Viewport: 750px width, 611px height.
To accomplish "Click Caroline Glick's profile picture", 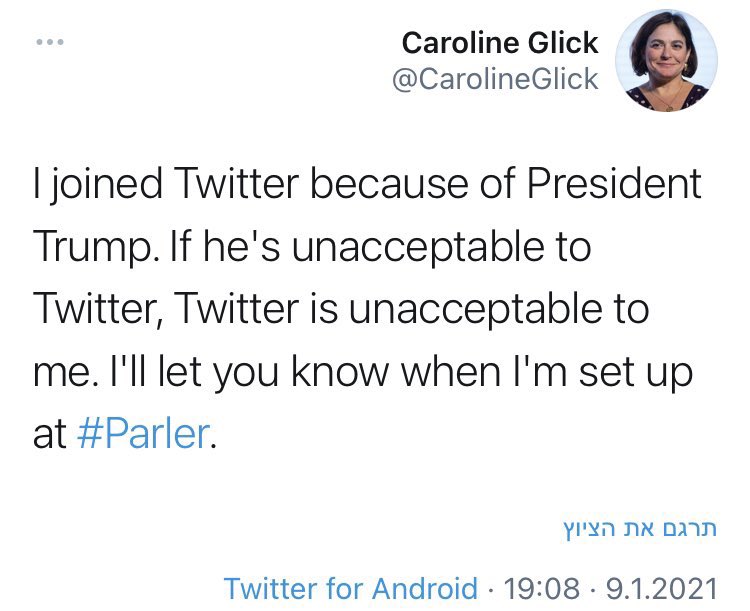I will pyautogui.click(x=666, y=61).
